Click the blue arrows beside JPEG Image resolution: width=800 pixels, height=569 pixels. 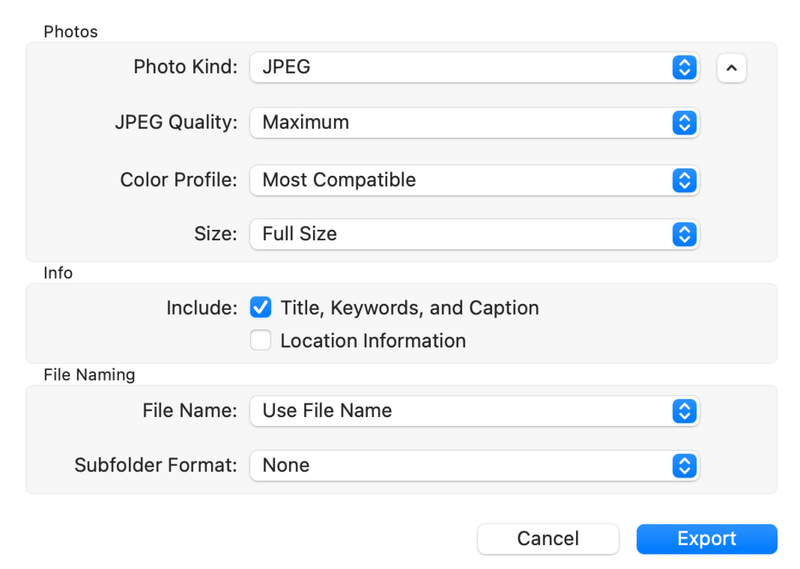pyautogui.click(x=684, y=68)
